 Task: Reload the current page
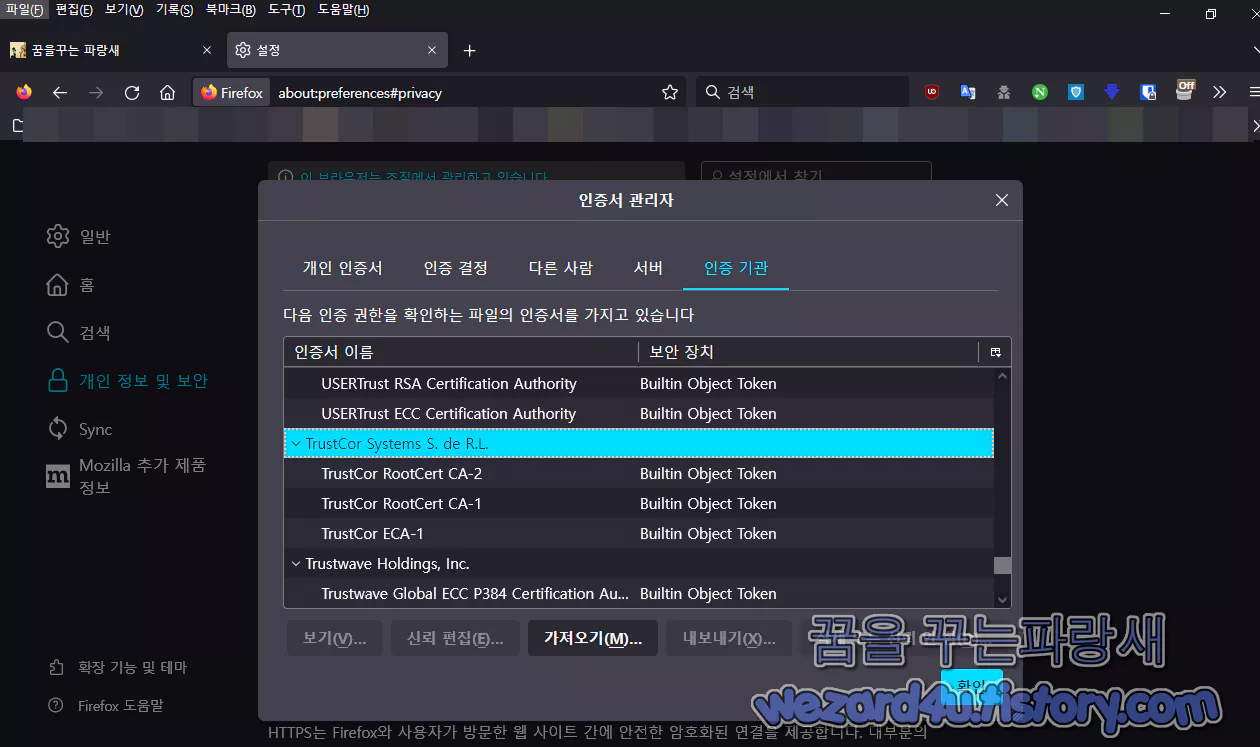pyautogui.click(x=131, y=91)
